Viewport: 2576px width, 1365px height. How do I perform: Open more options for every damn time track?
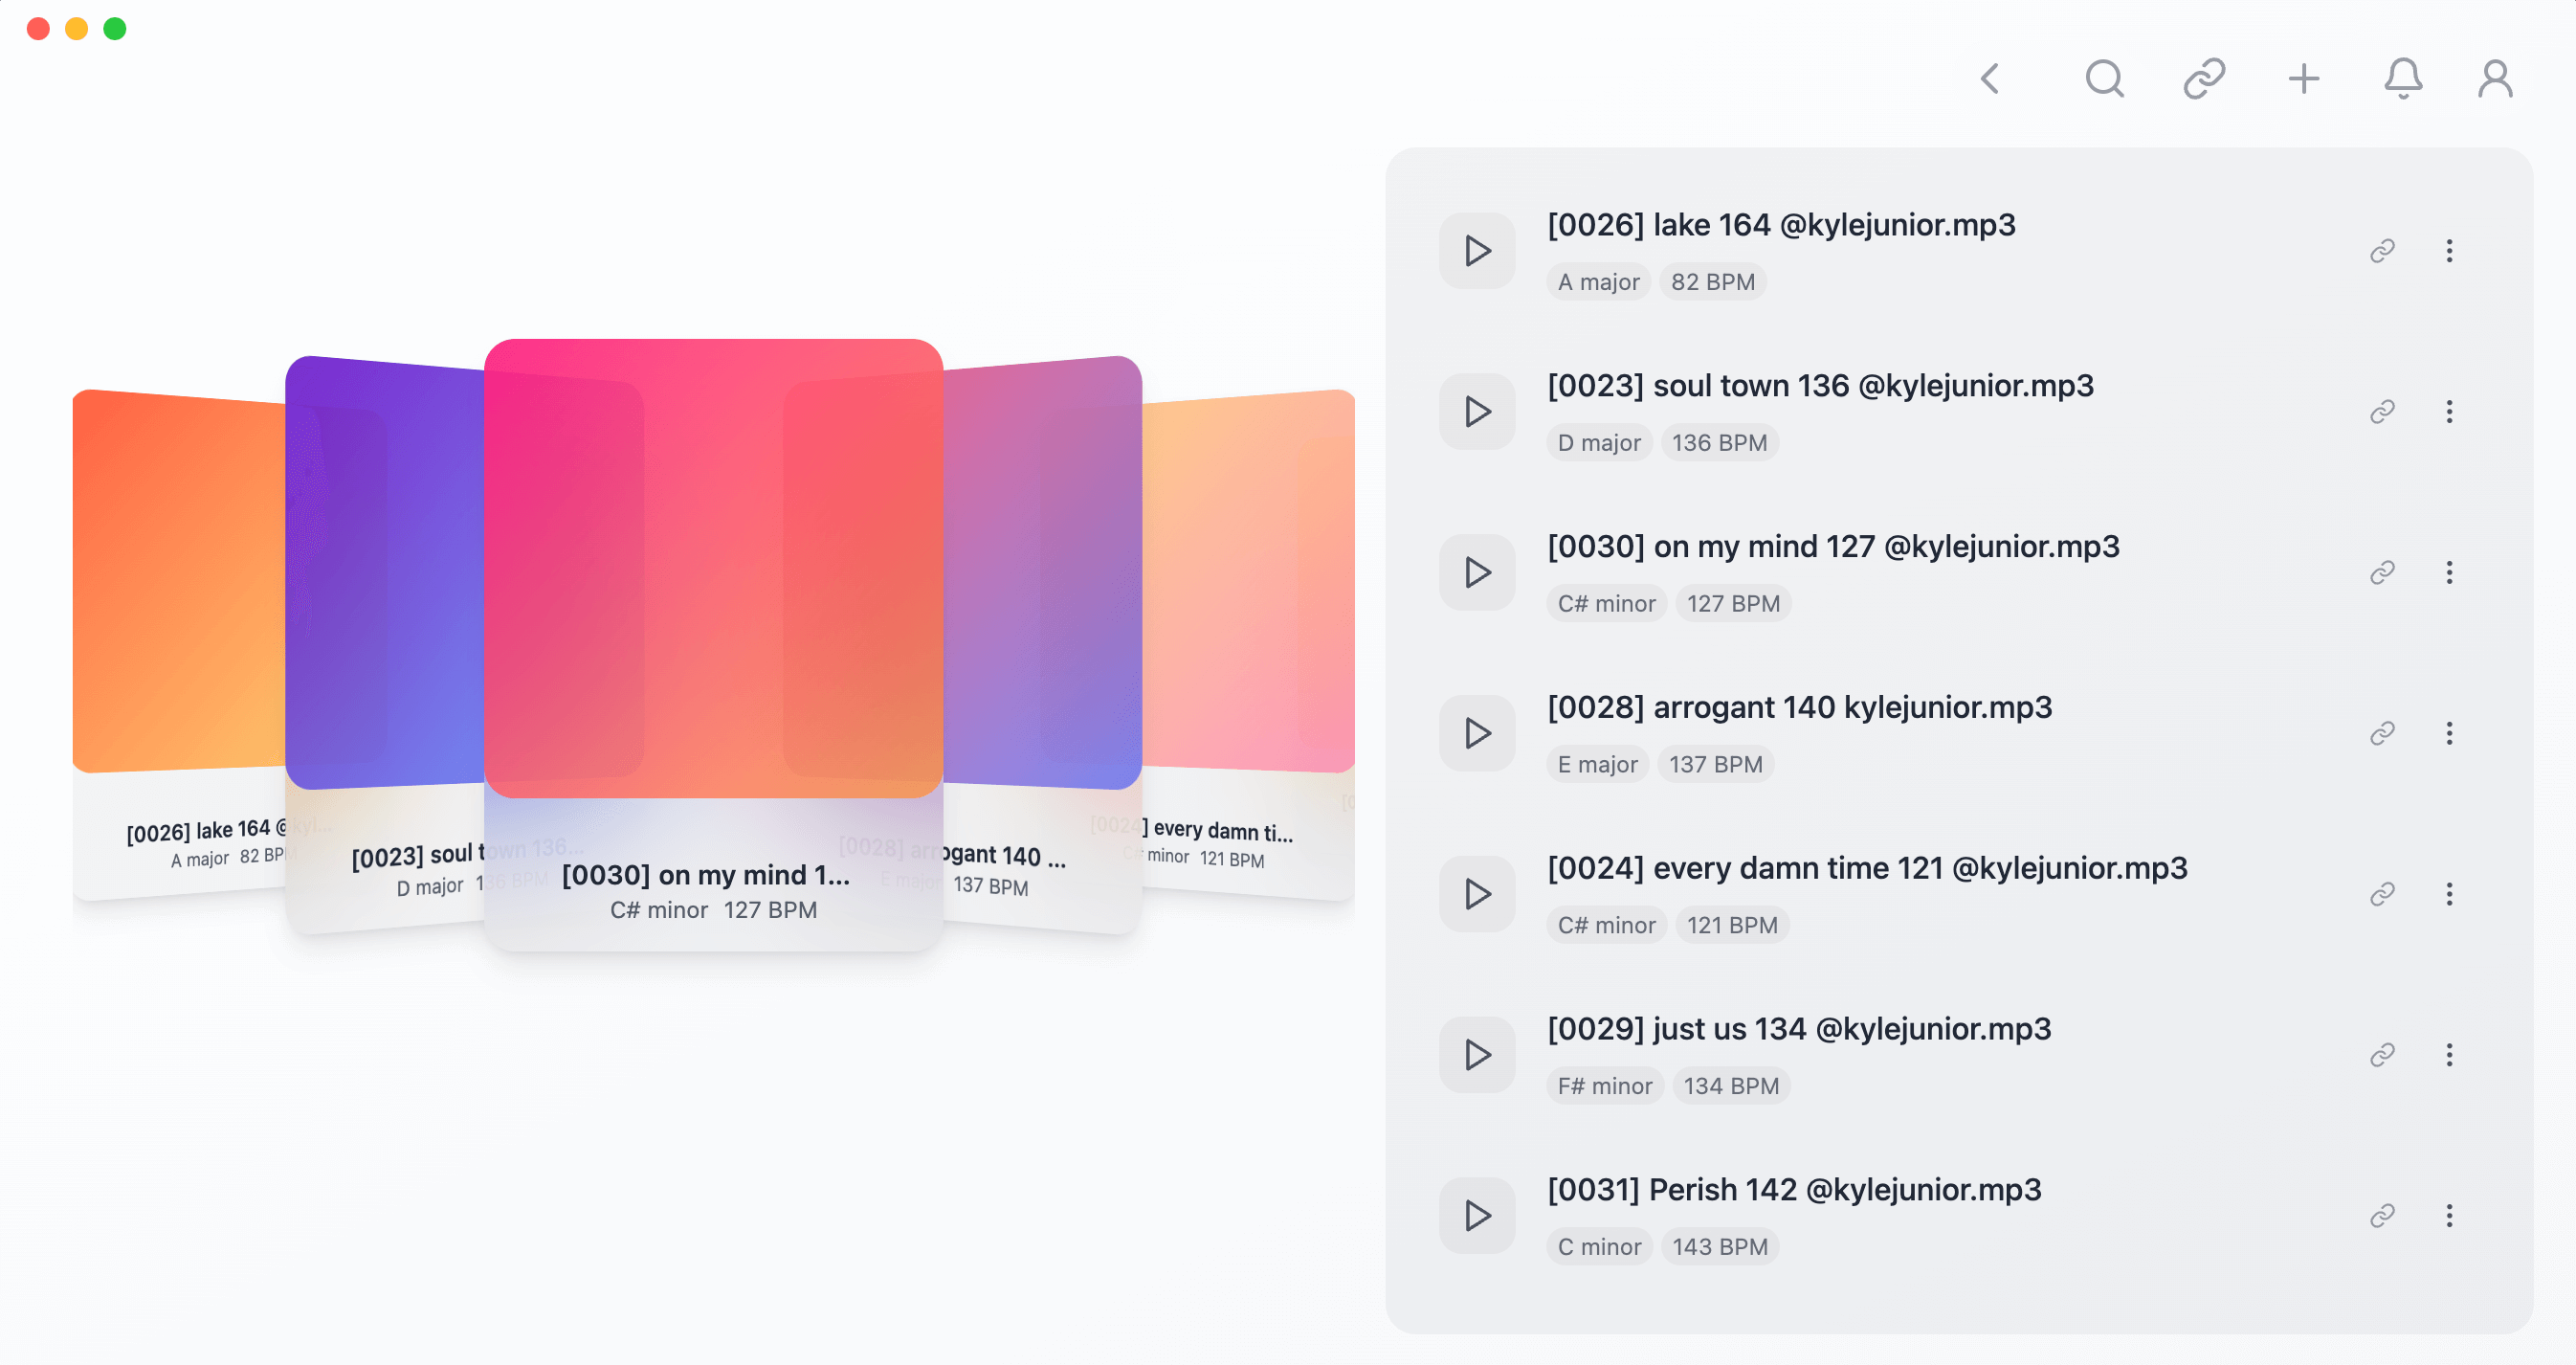(x=2449, y=894)
